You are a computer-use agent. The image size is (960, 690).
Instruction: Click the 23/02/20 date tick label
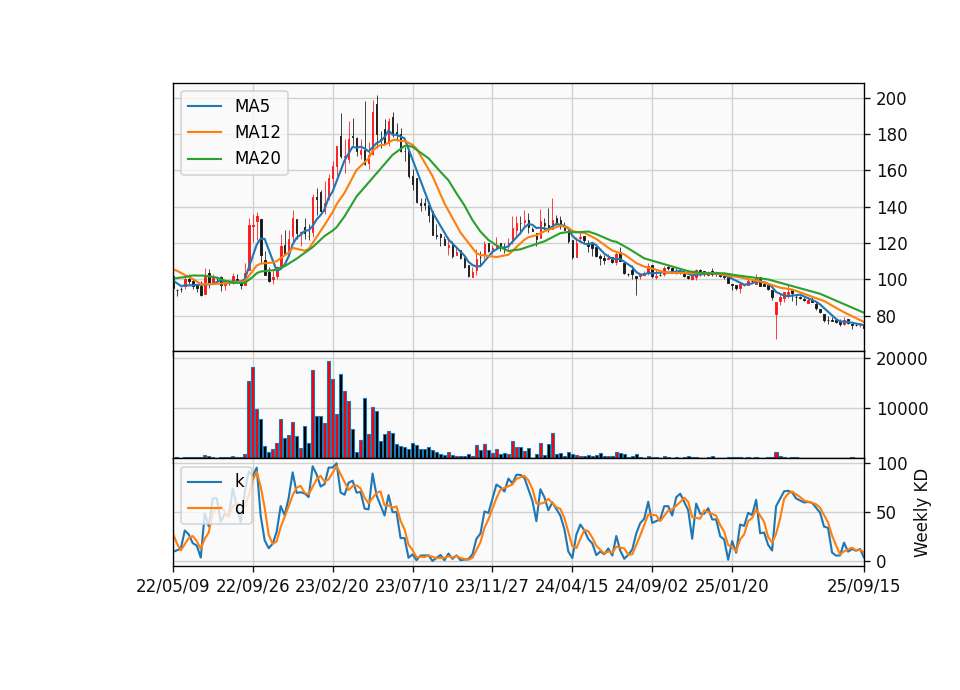332,586
